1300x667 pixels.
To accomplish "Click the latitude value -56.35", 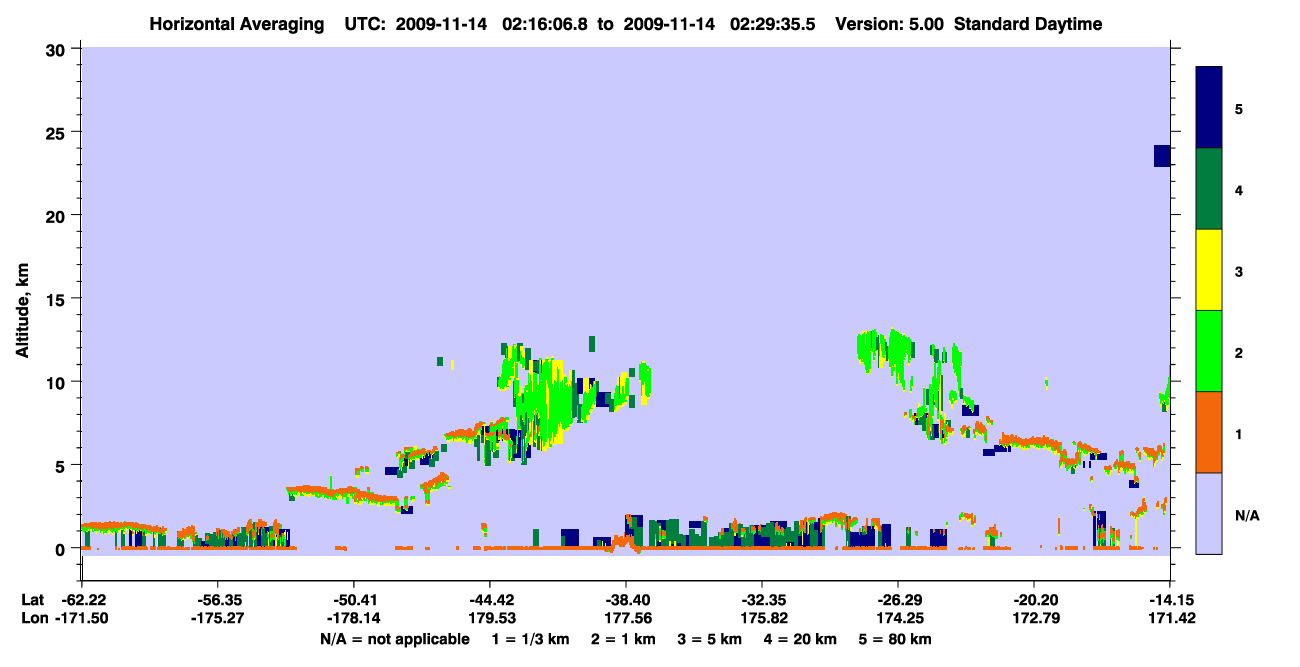I will click(x=218, y=600).
